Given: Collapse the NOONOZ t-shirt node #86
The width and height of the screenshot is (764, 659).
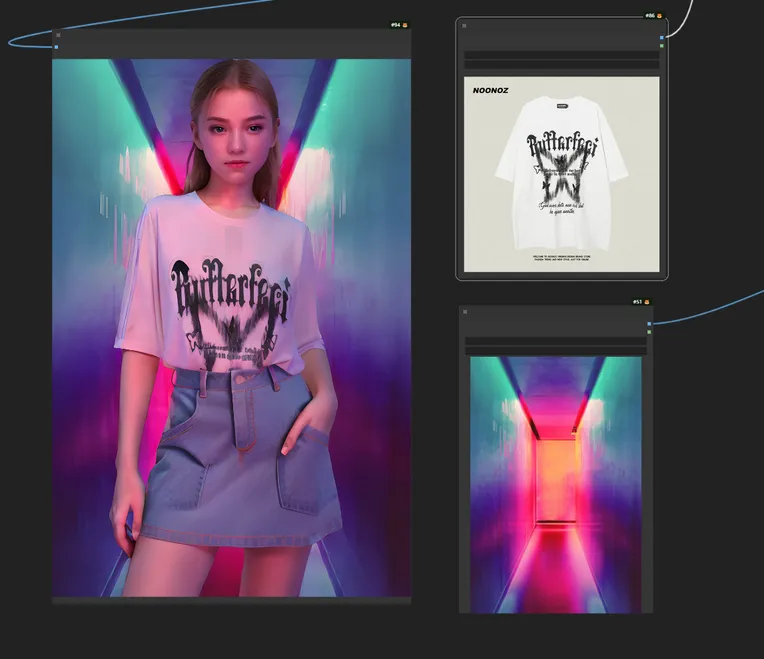Looking at the screenshot, I should (x=464, y=26).
